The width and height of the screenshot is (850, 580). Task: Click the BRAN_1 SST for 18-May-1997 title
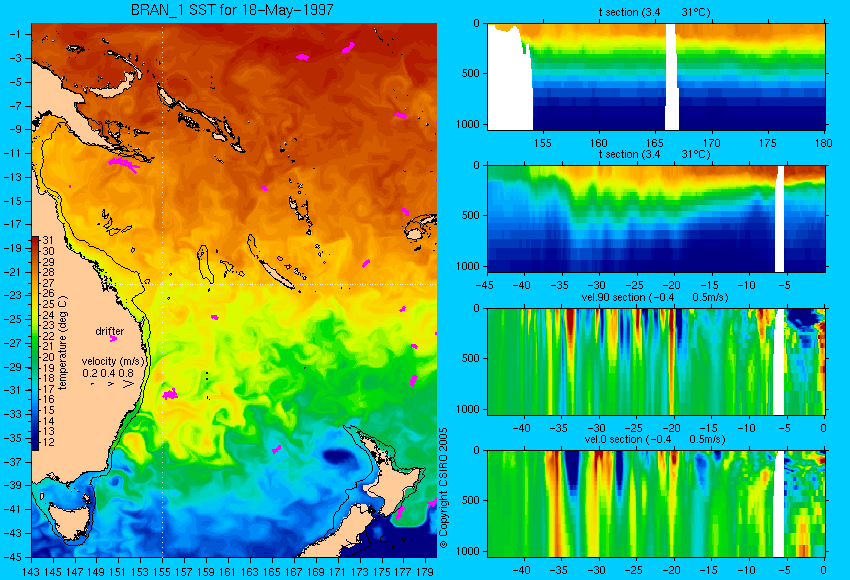click(x=232, y=10)
